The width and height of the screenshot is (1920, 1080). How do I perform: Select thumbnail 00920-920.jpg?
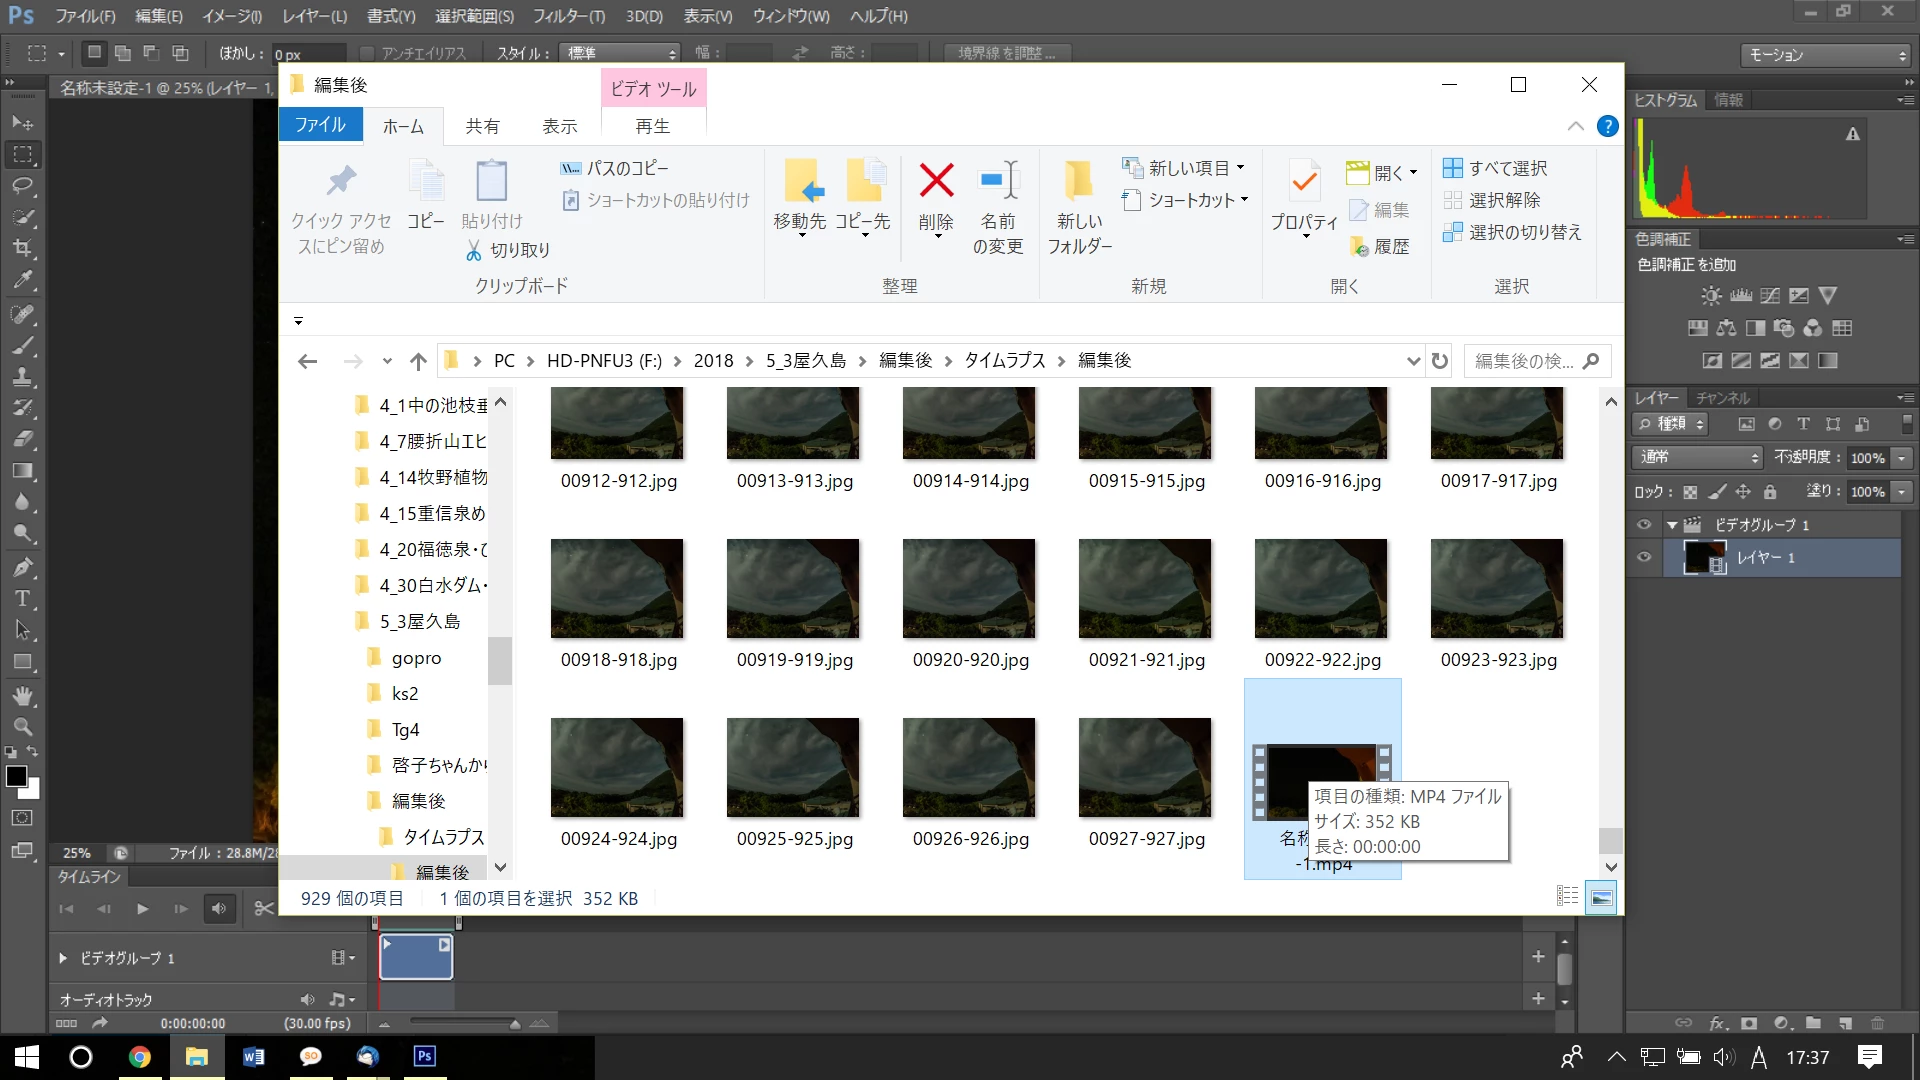[x=969, y=589]
